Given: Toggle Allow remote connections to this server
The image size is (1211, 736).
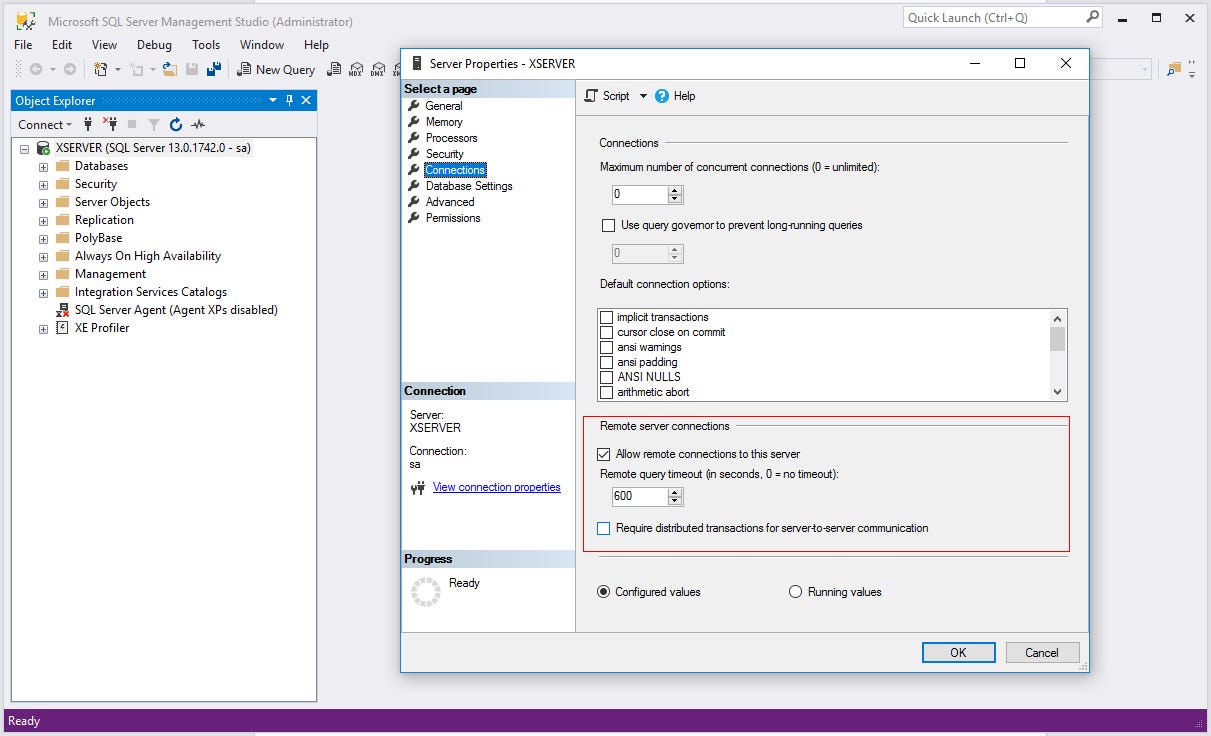Looking at the screenshot, I should [x=603, y=454].
